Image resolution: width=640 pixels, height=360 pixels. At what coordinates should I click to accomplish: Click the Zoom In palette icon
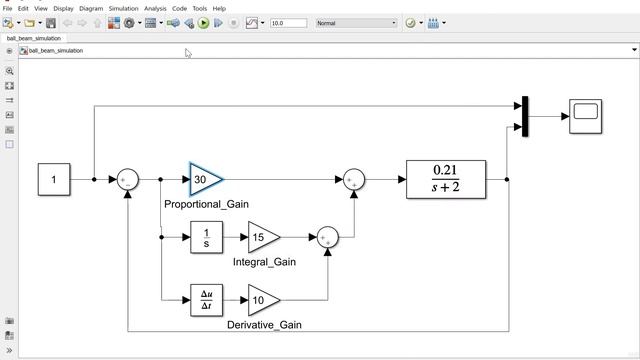[9, 71]
